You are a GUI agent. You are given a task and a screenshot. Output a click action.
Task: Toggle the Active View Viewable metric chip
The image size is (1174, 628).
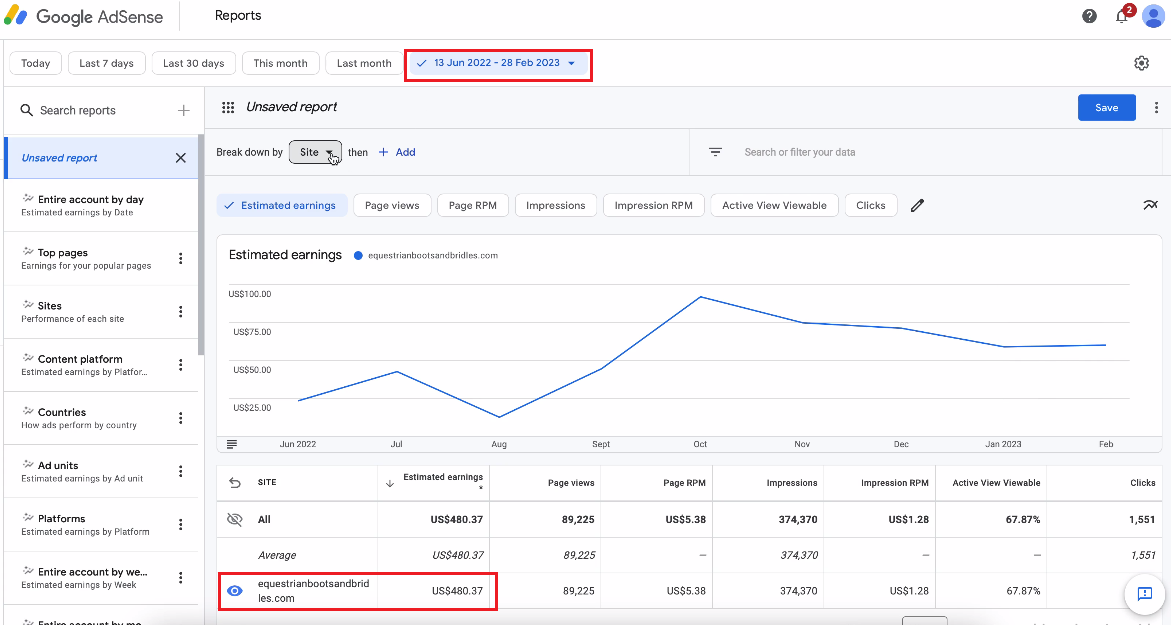774,206
